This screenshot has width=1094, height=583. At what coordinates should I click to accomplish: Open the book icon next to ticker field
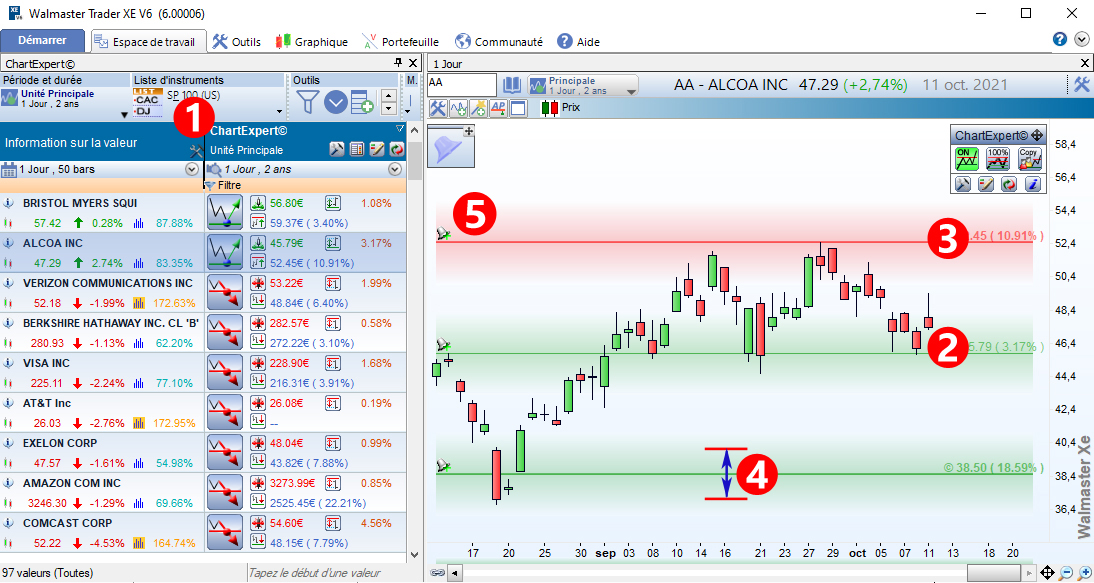point(512,85)
